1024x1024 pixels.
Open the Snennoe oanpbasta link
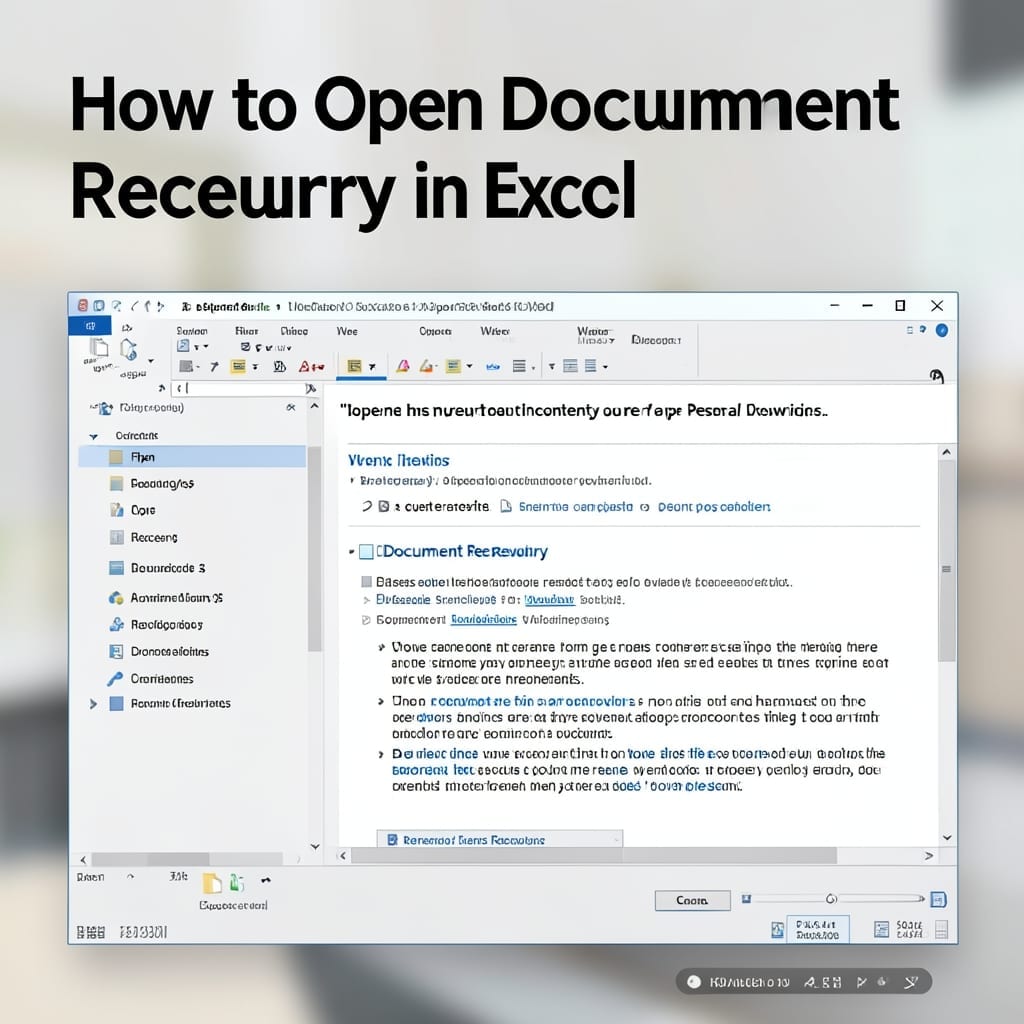(575, 507)
